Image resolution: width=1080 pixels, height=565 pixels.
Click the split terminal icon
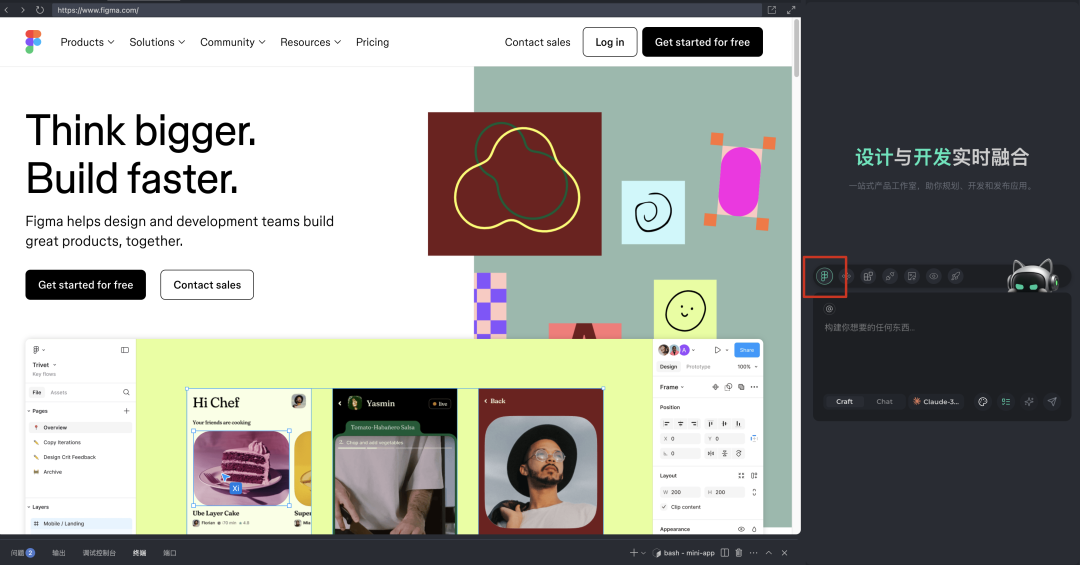(x=725, y=553)
